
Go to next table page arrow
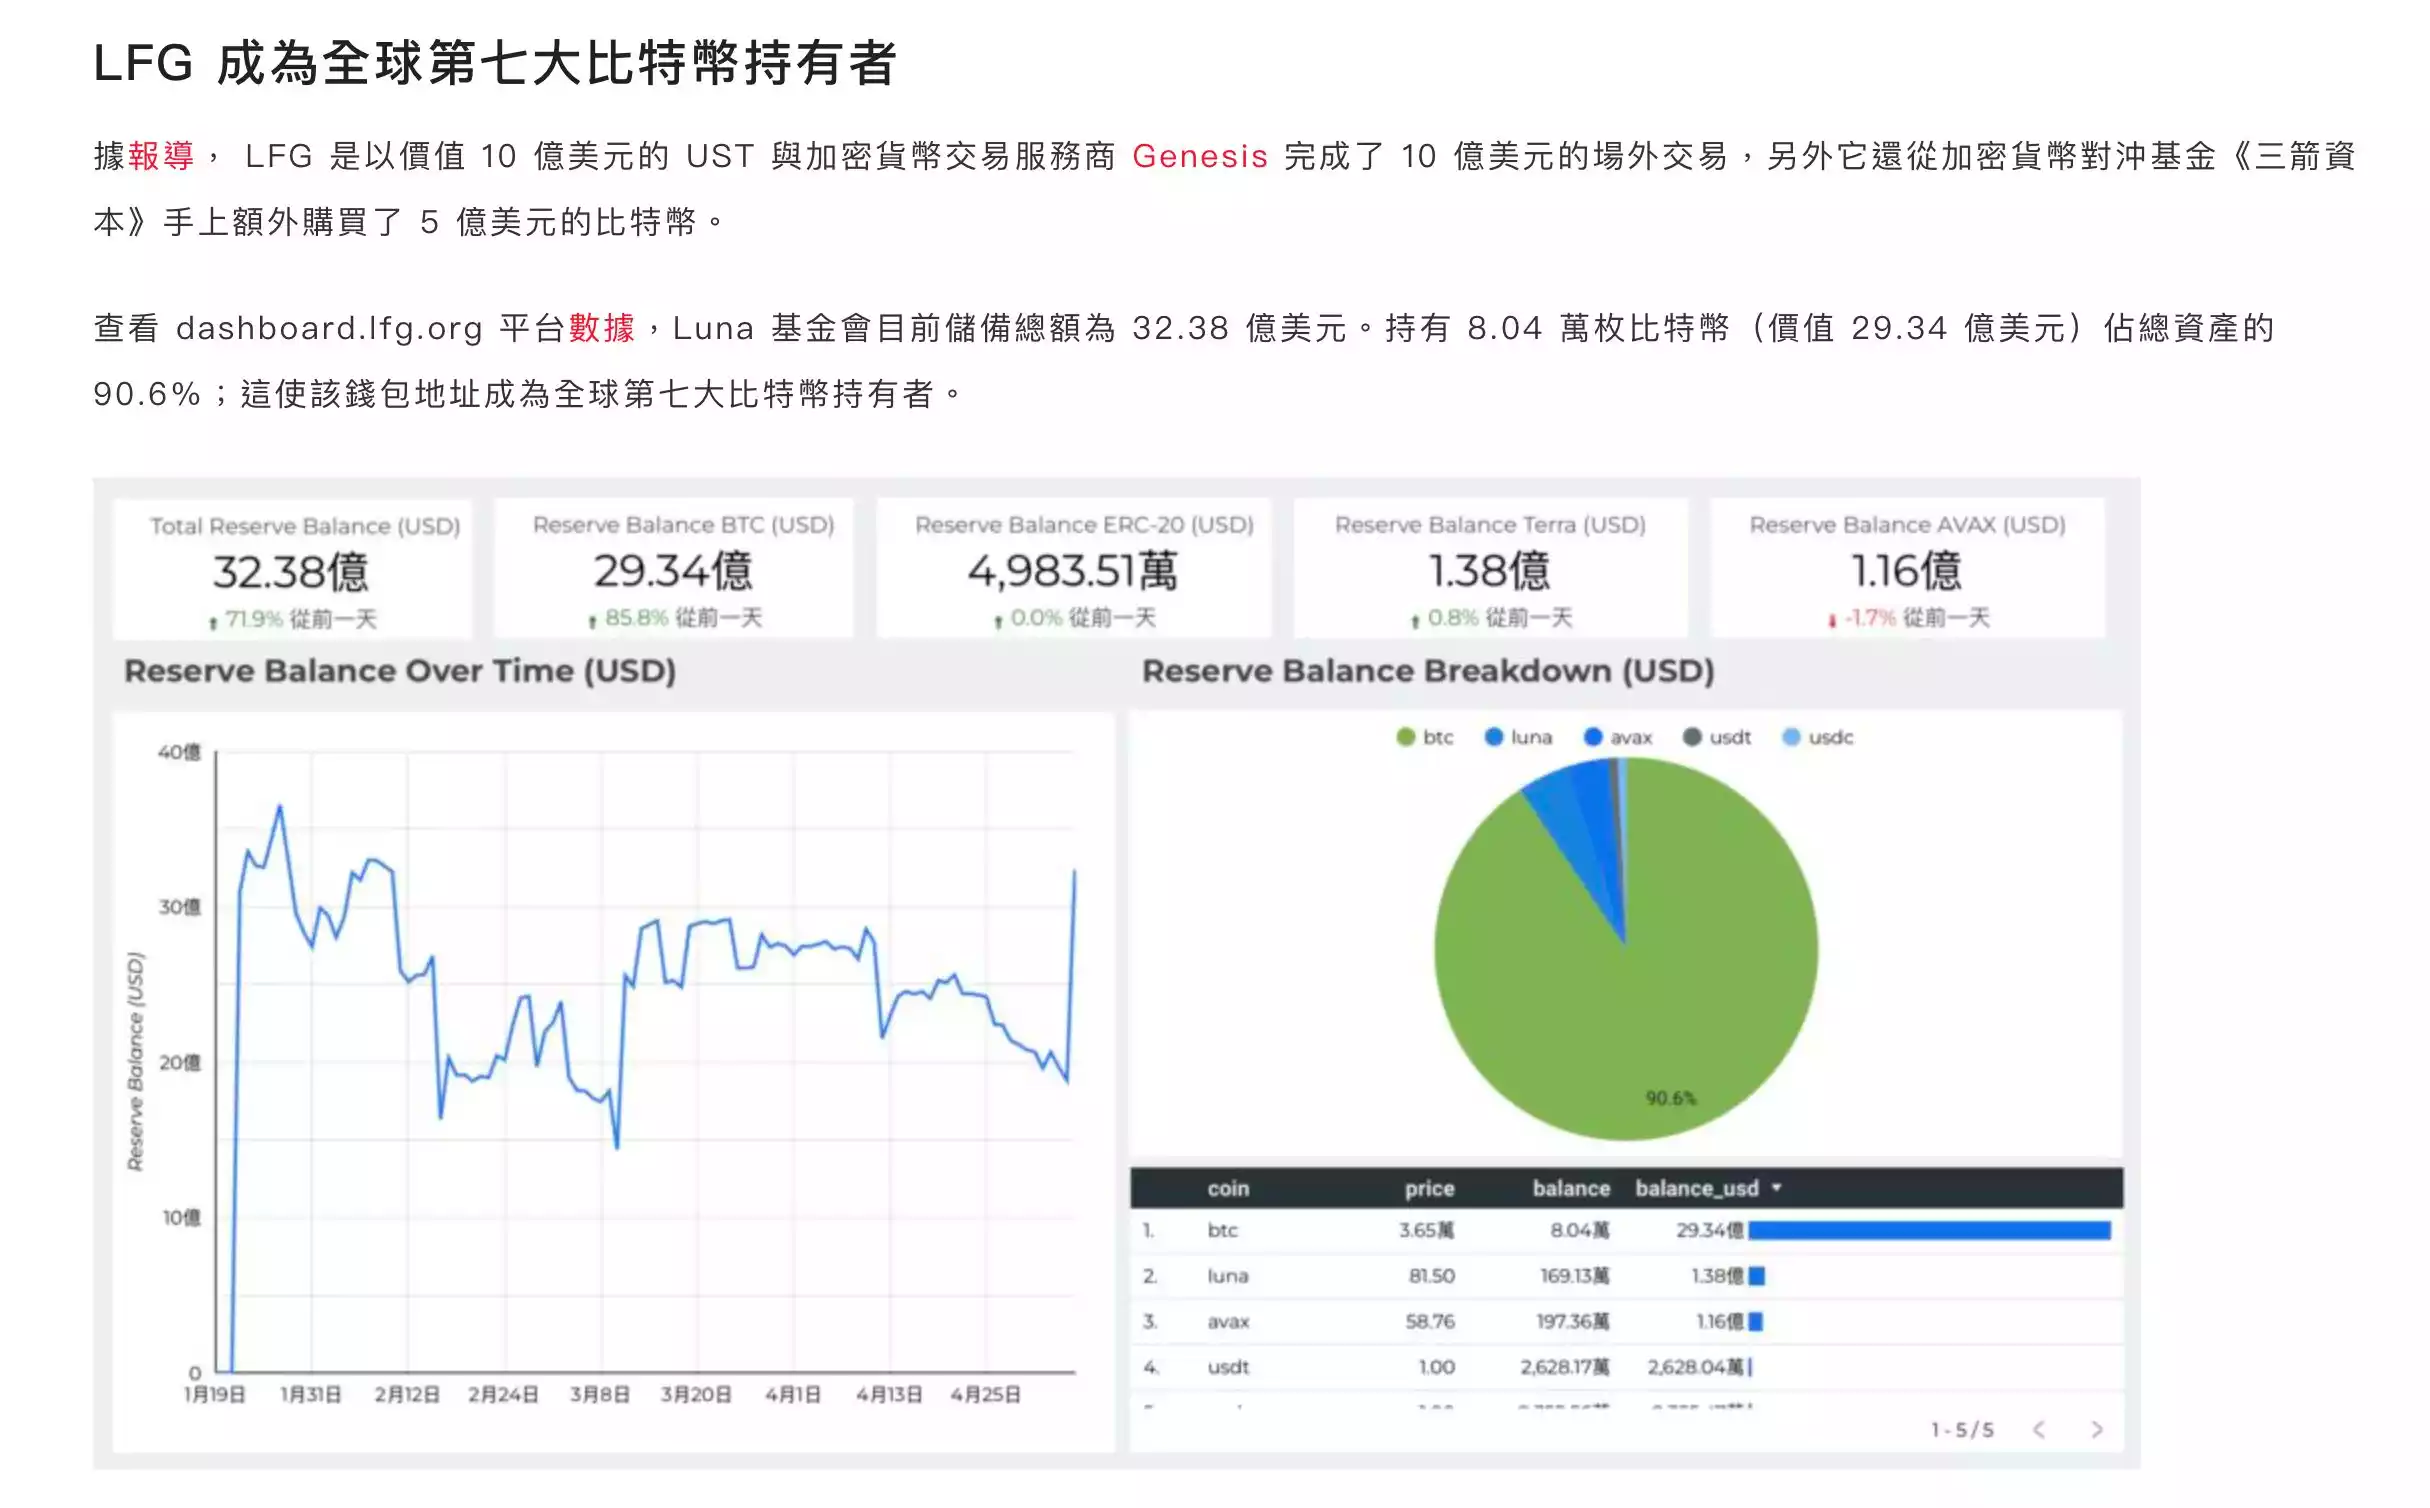pyautogui.click(x=2096, y=1430)
